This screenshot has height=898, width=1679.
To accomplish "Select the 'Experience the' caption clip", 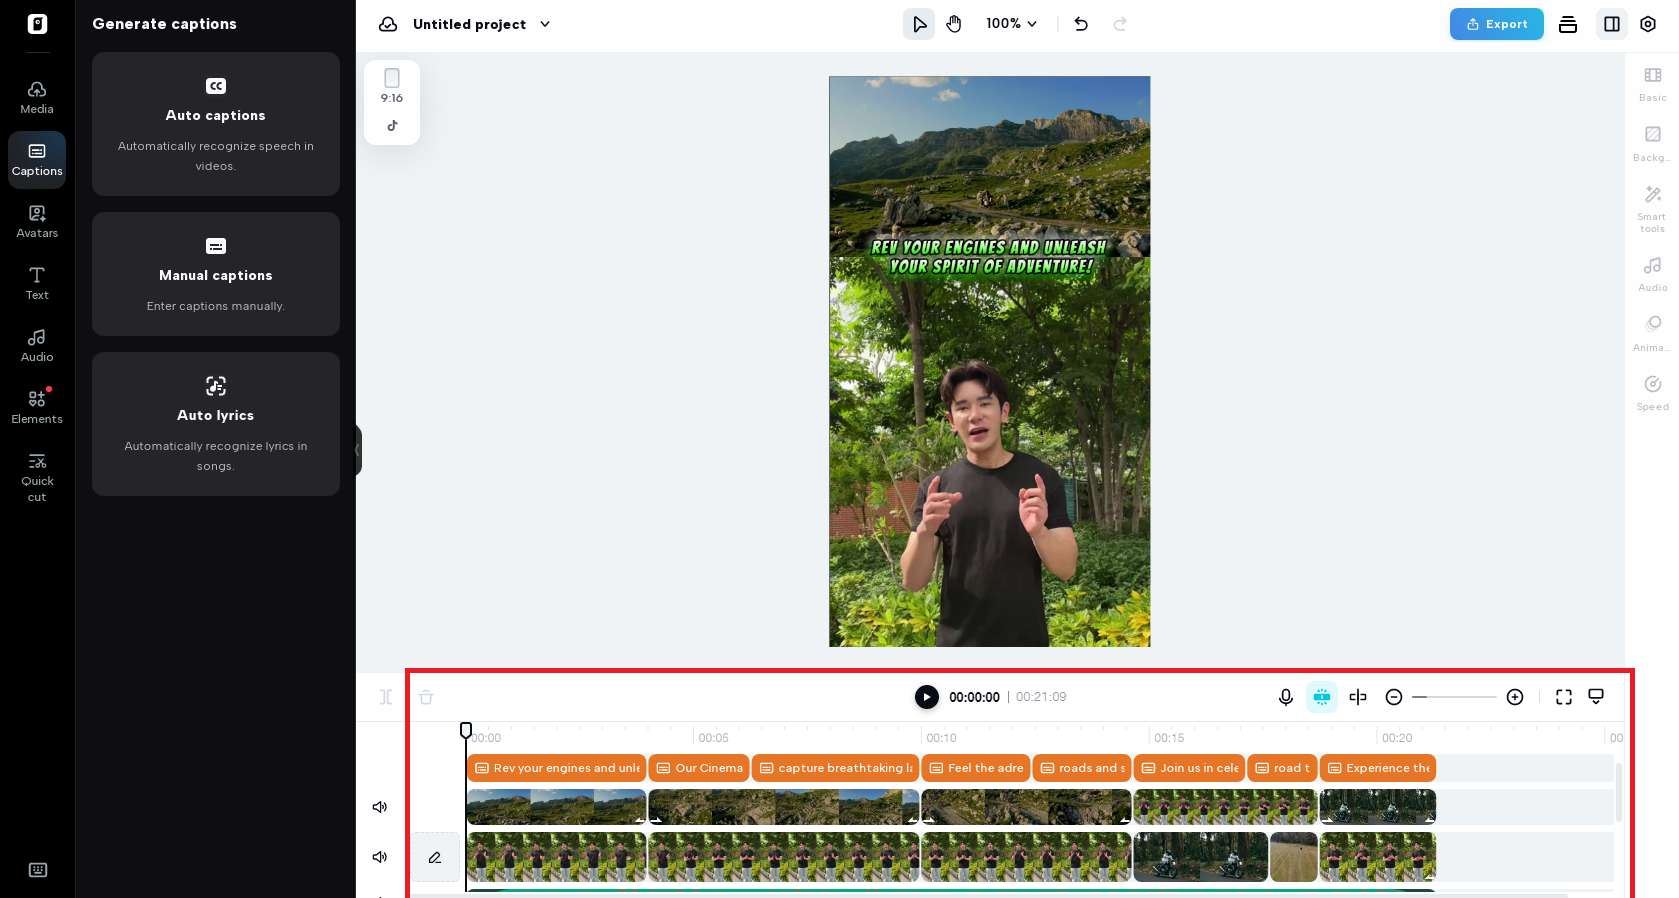I will (x=1378, y=768).
